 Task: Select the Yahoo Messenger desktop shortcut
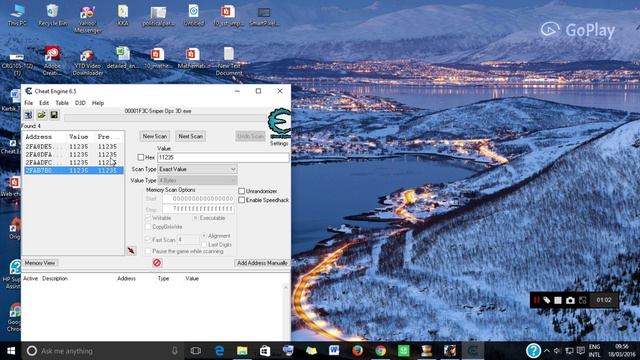(x=88, y=19)
